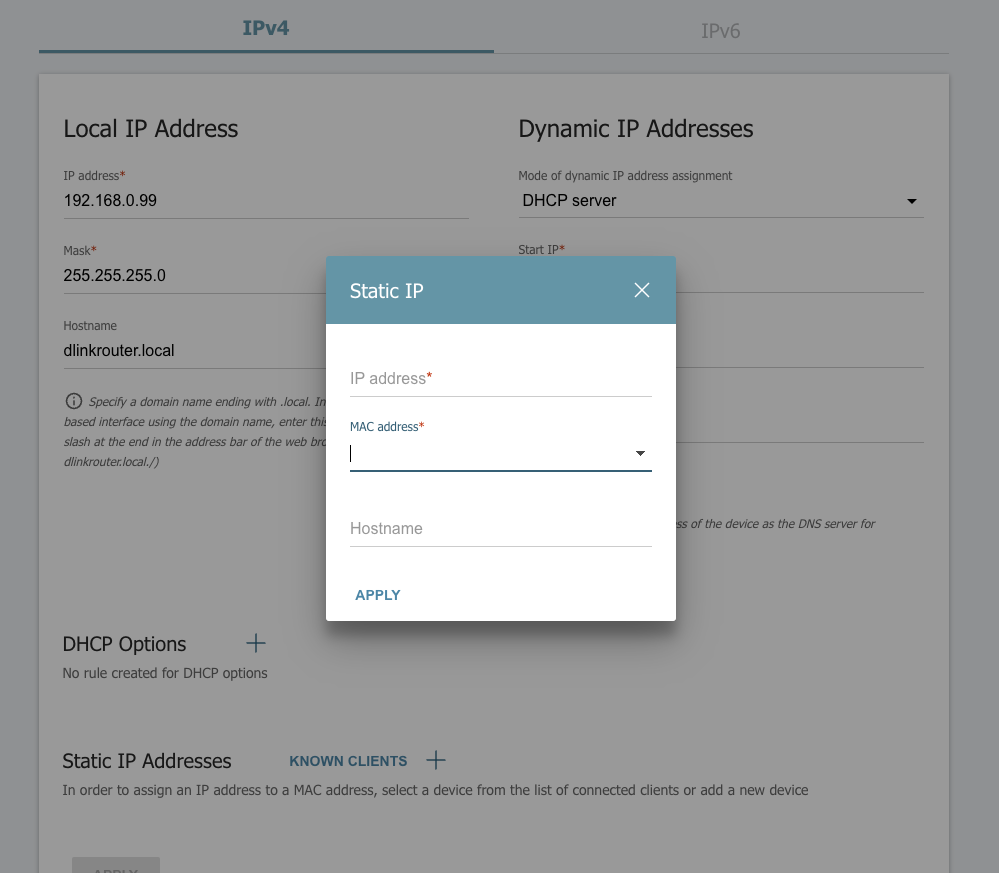Click the Hostname field in Static IP dialog
Screen dimensions: 999x873
[500, 529]
